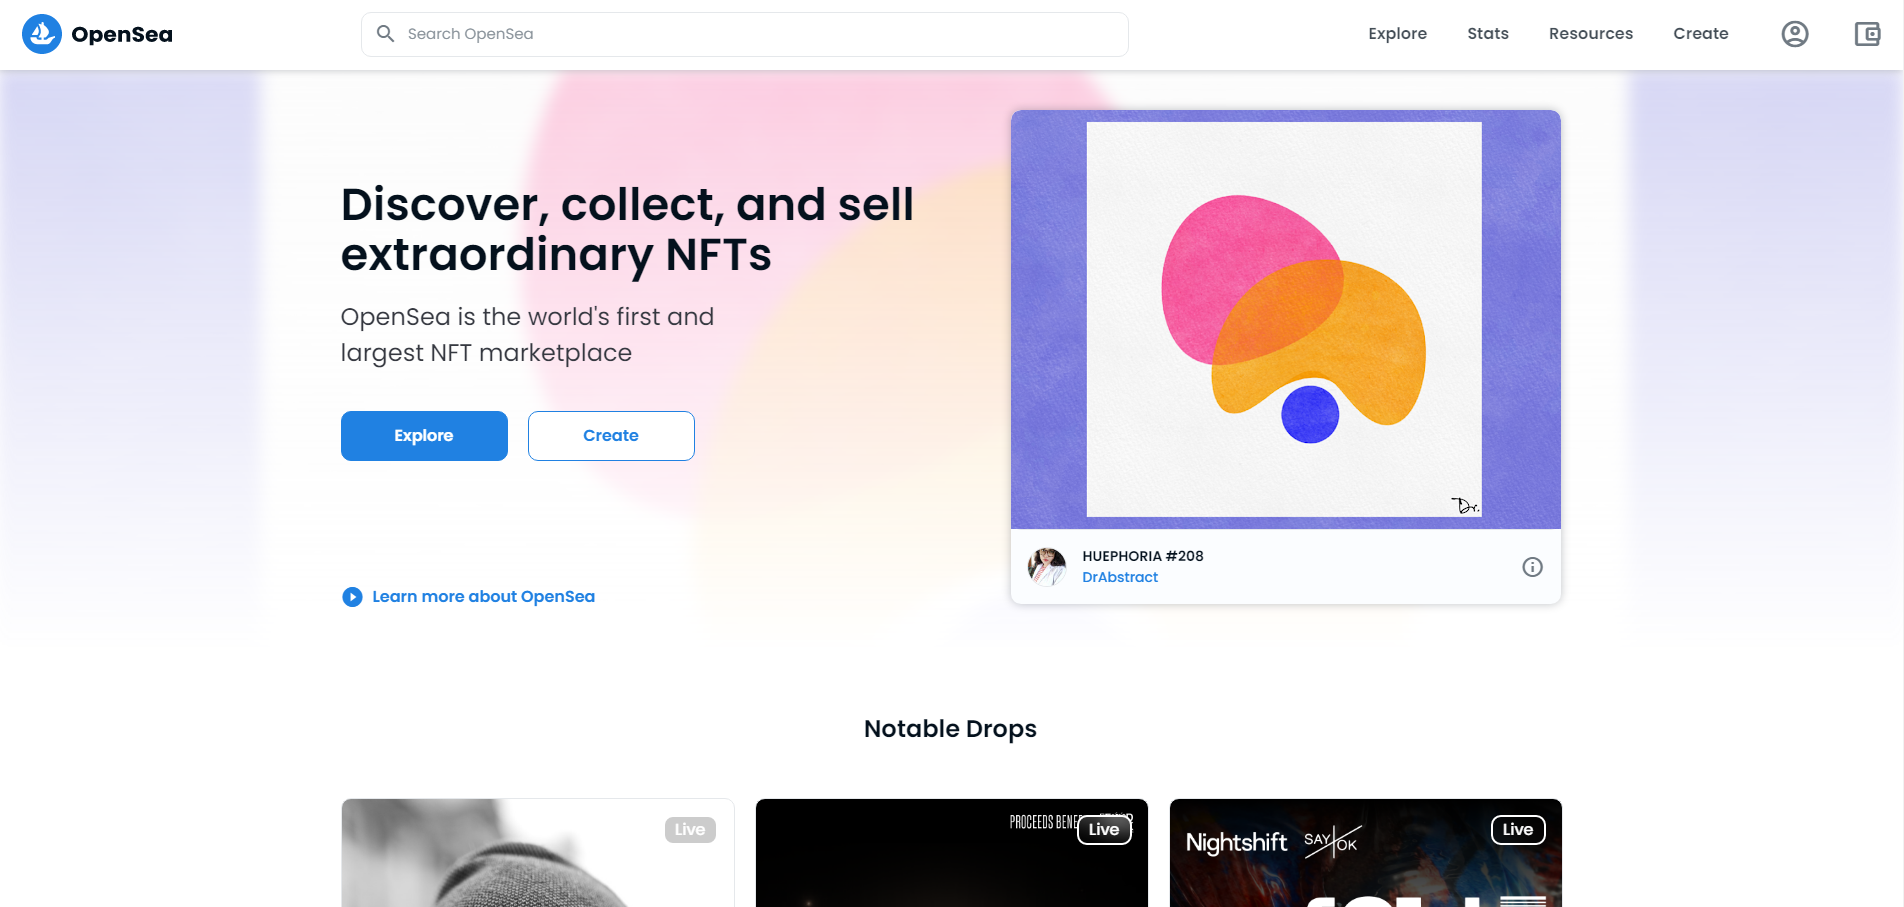This screenshot has height=907, width=1904.
Task: Click the search magnifier icon
Action: 385,34
